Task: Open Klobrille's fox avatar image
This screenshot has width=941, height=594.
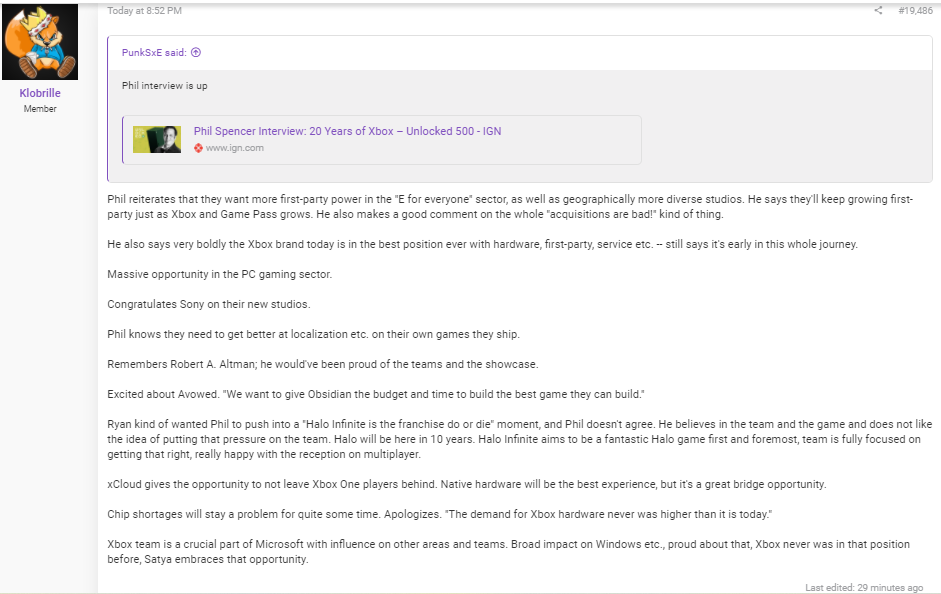Action: pyautogui.click(x=40, y=42)
